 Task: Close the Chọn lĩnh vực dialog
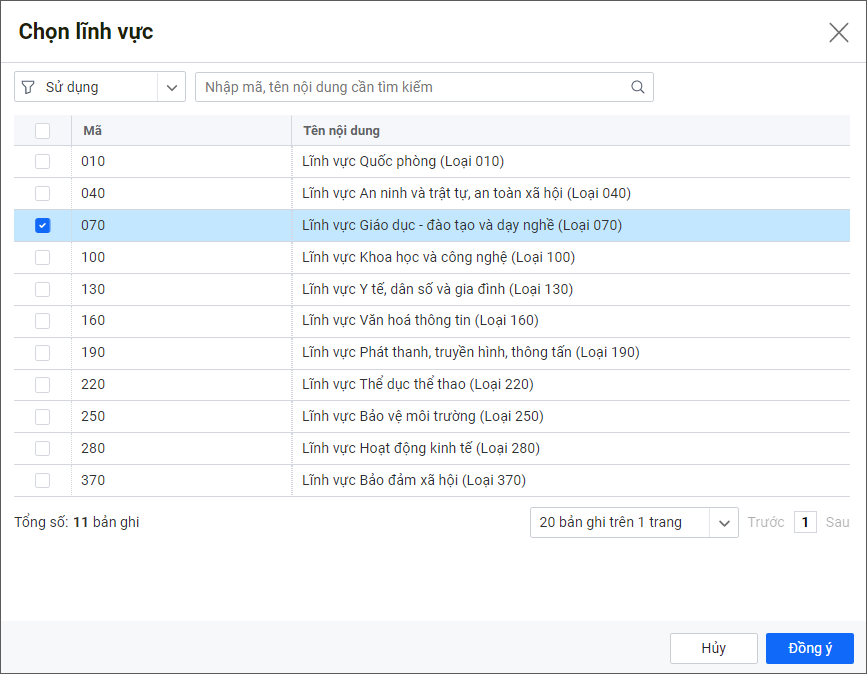[838, 32]
